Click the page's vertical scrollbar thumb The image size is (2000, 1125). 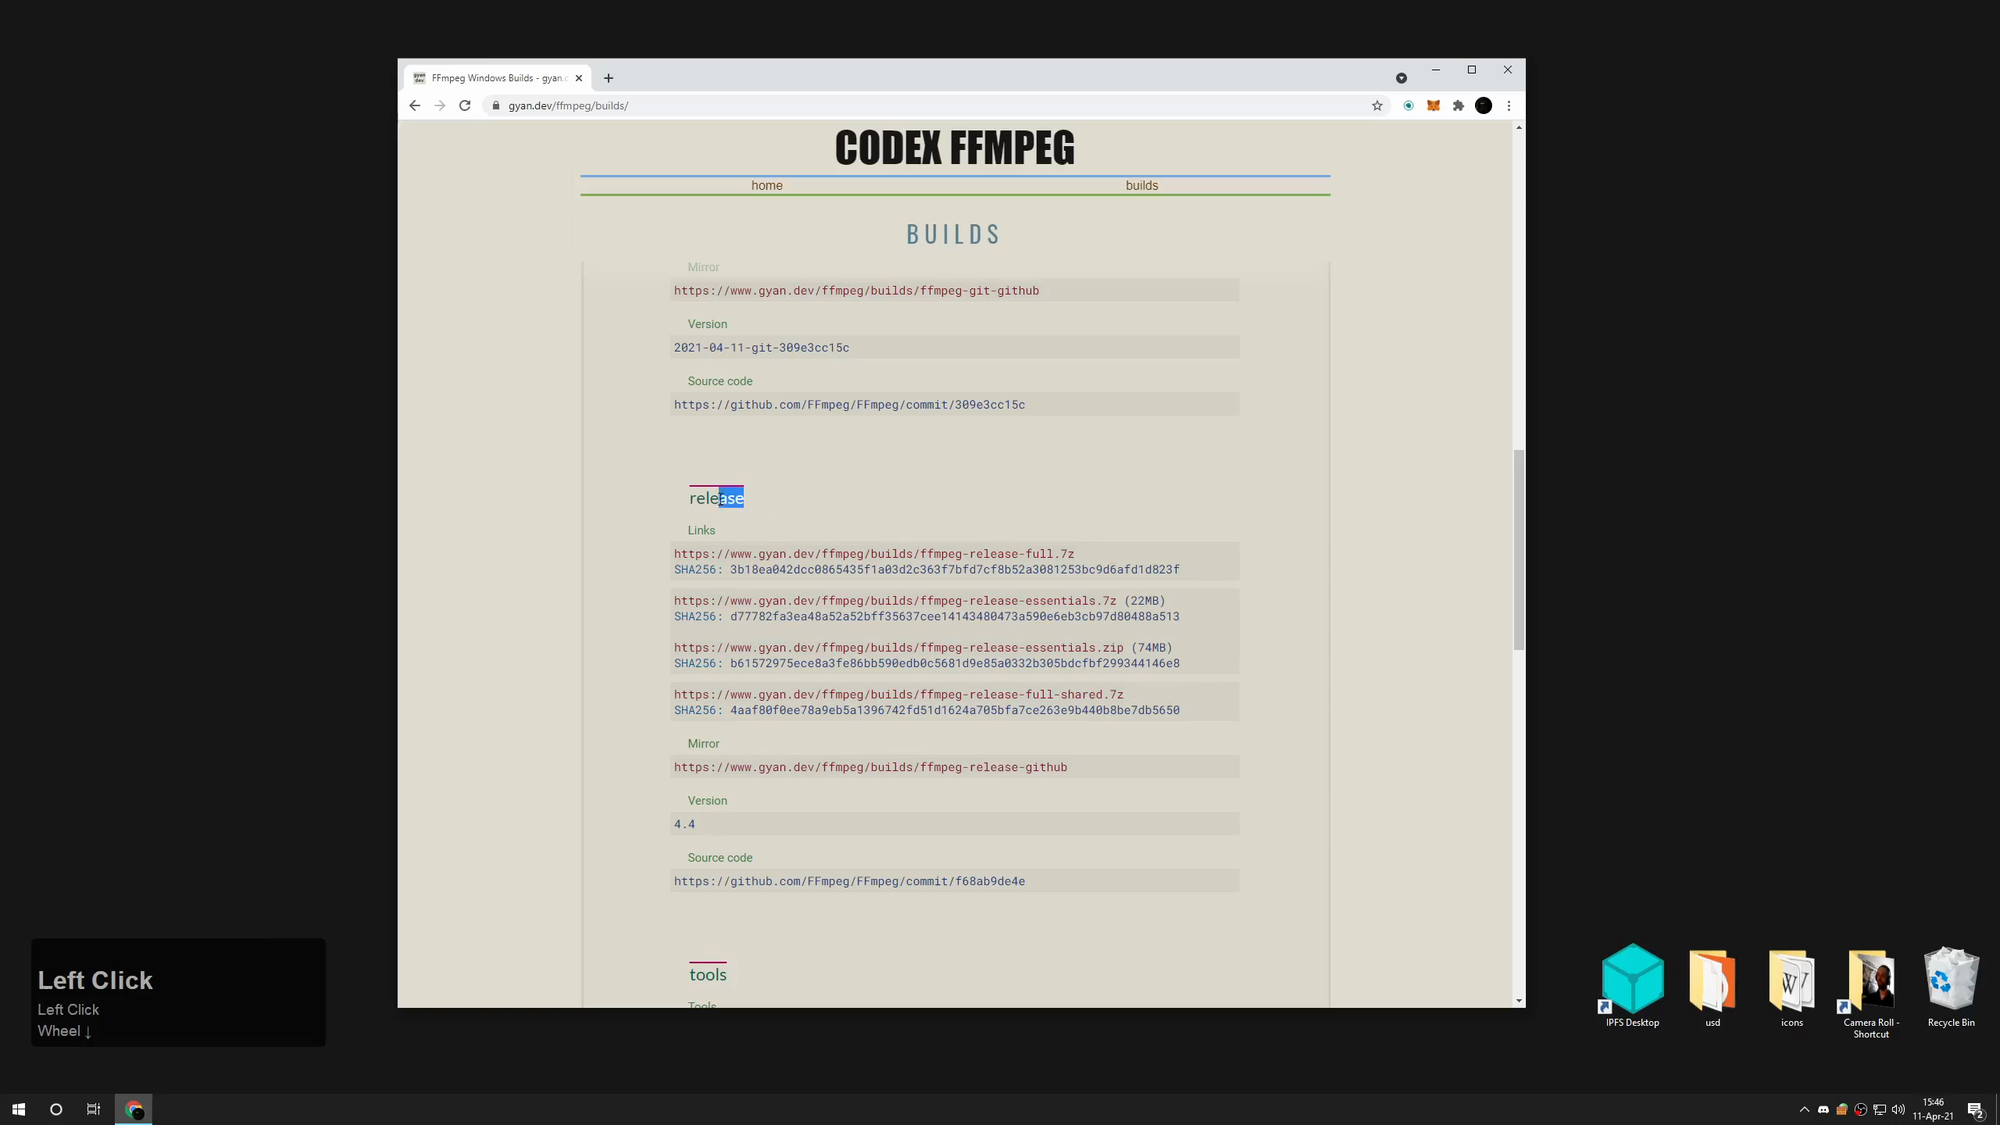pos(1519,549)
